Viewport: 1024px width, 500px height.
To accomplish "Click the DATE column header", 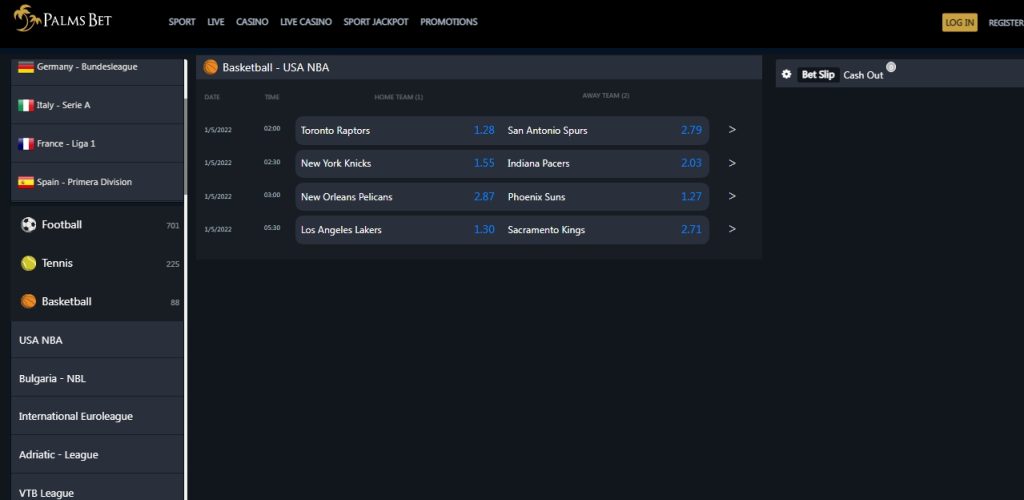I will (x=212, y=97).
